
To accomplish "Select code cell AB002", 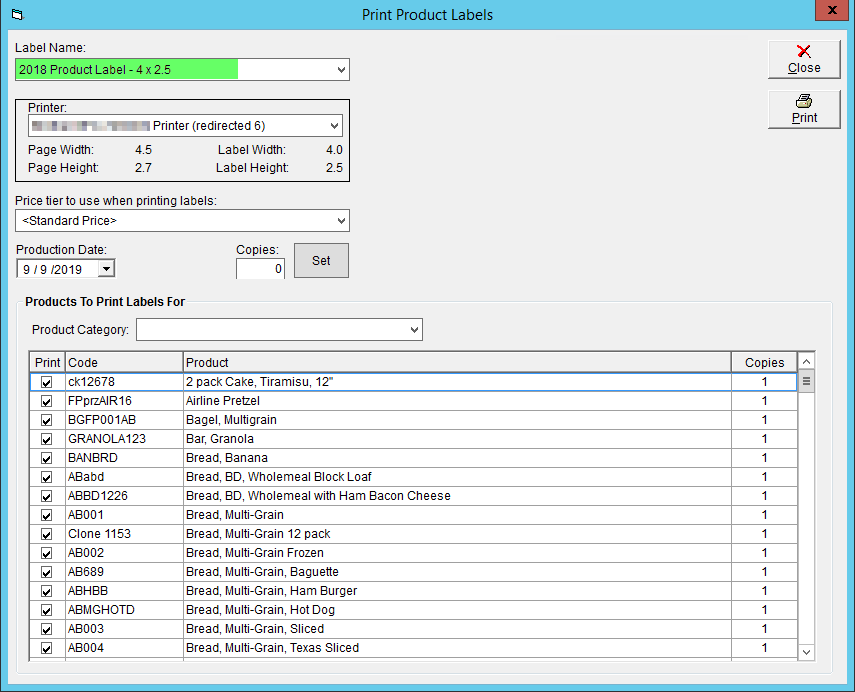I will click(x=124, y=553).
